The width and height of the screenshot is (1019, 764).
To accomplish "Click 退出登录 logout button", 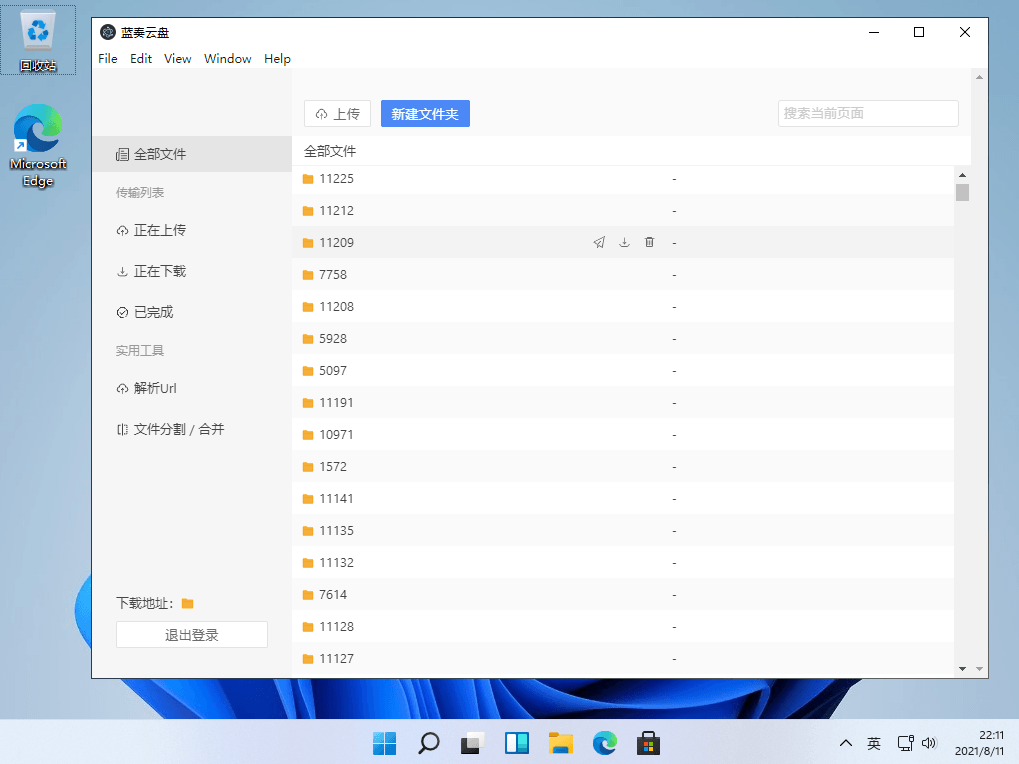I will point(192,635).
